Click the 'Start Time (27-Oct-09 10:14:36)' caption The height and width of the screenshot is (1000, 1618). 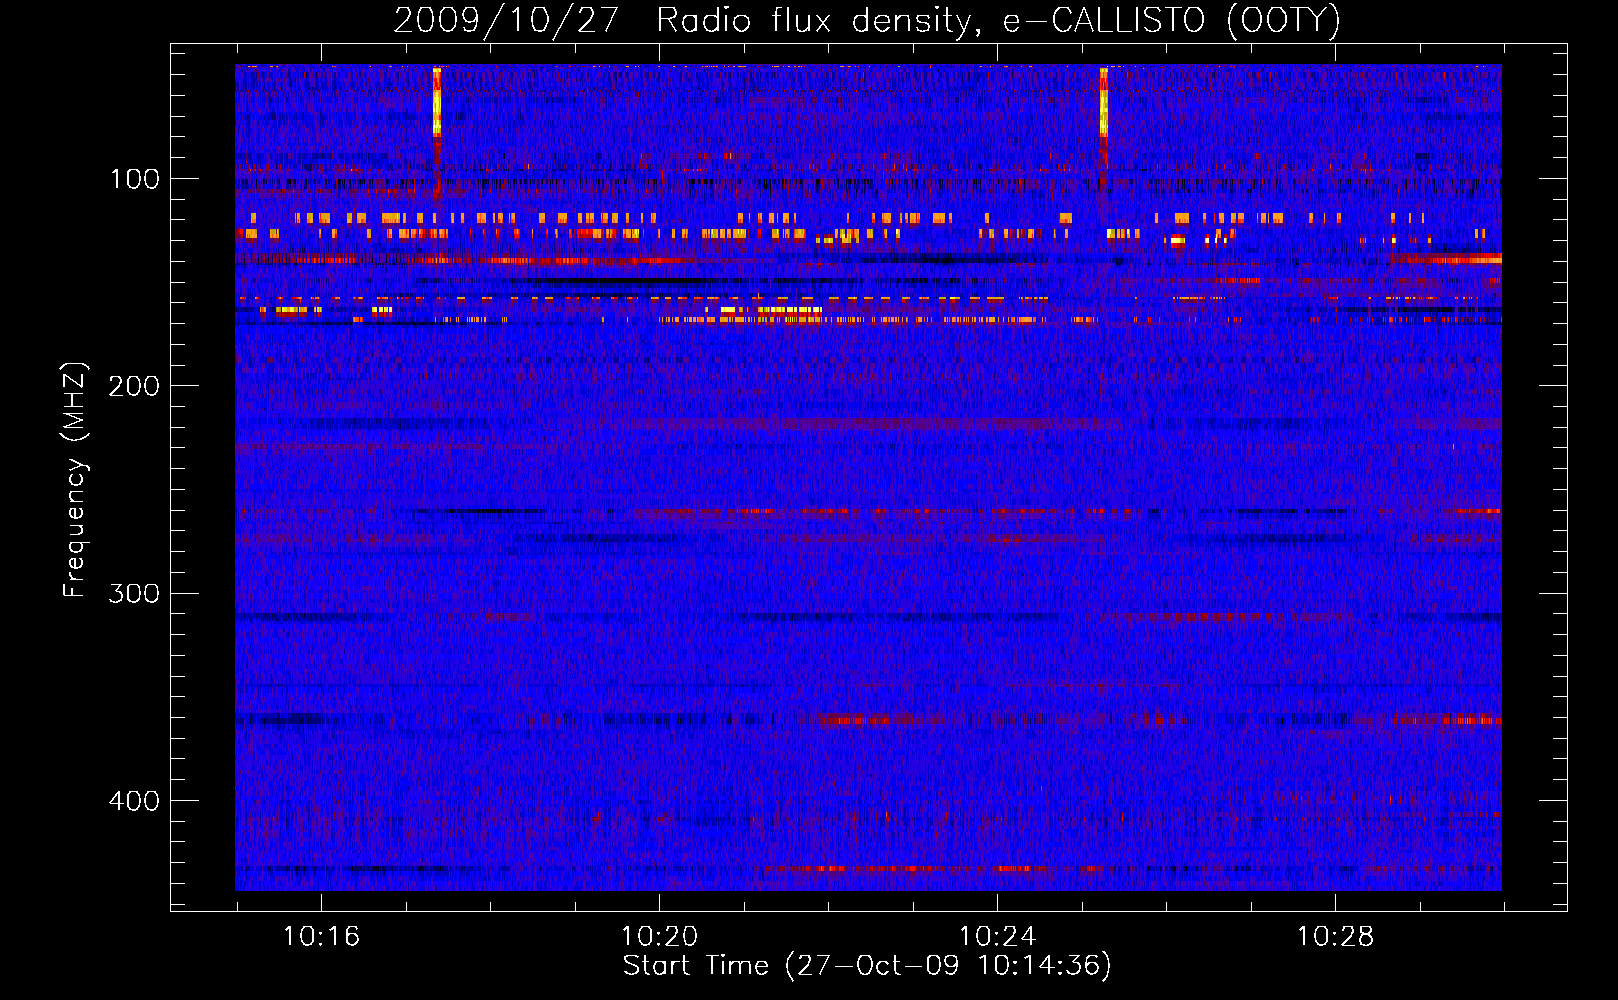(x=867, y=966)
